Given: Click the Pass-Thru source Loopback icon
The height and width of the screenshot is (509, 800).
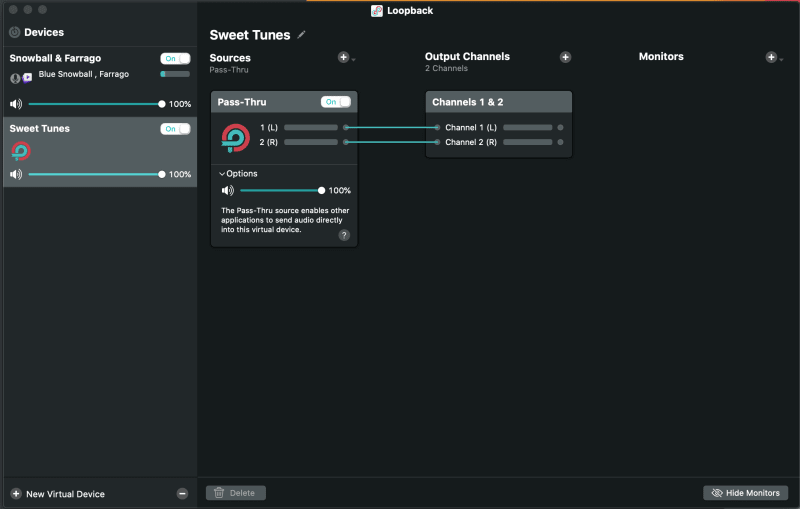Looking at the screenshot, I should point(235,138).
